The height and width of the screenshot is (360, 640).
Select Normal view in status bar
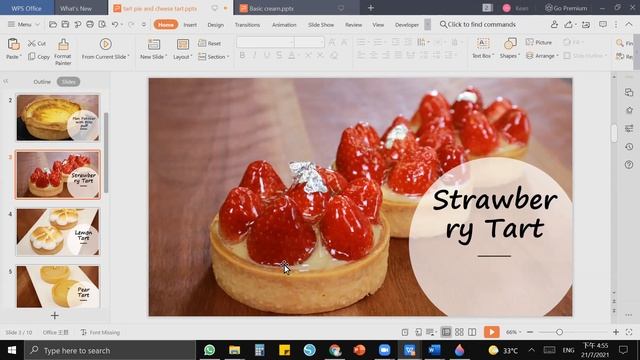(x=446, y=332)
